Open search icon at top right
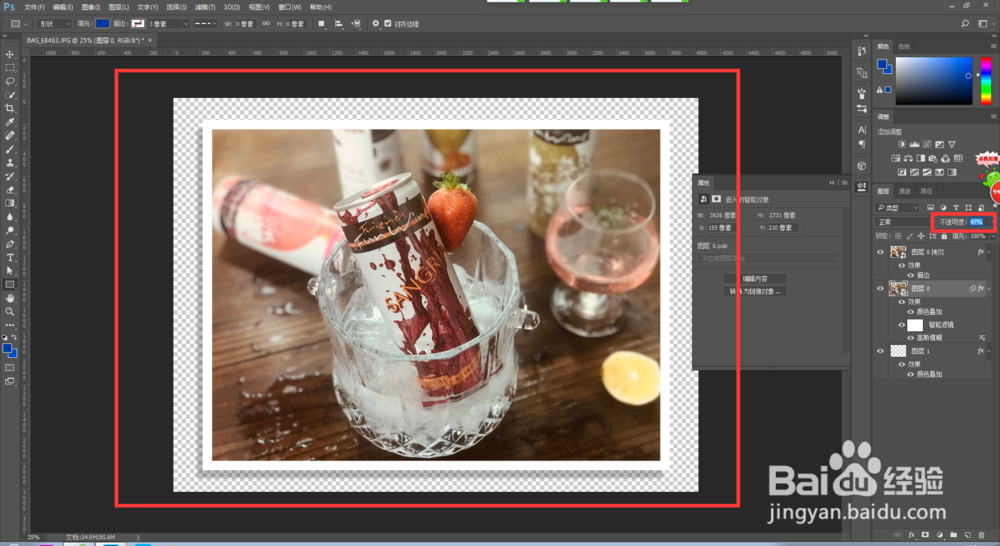This screenshot has height=546, width=1000. click(x=965, y=24)
